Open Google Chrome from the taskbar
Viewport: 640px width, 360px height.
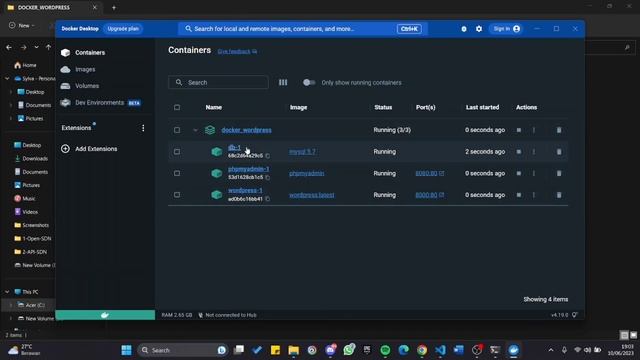tap(422, 350)
